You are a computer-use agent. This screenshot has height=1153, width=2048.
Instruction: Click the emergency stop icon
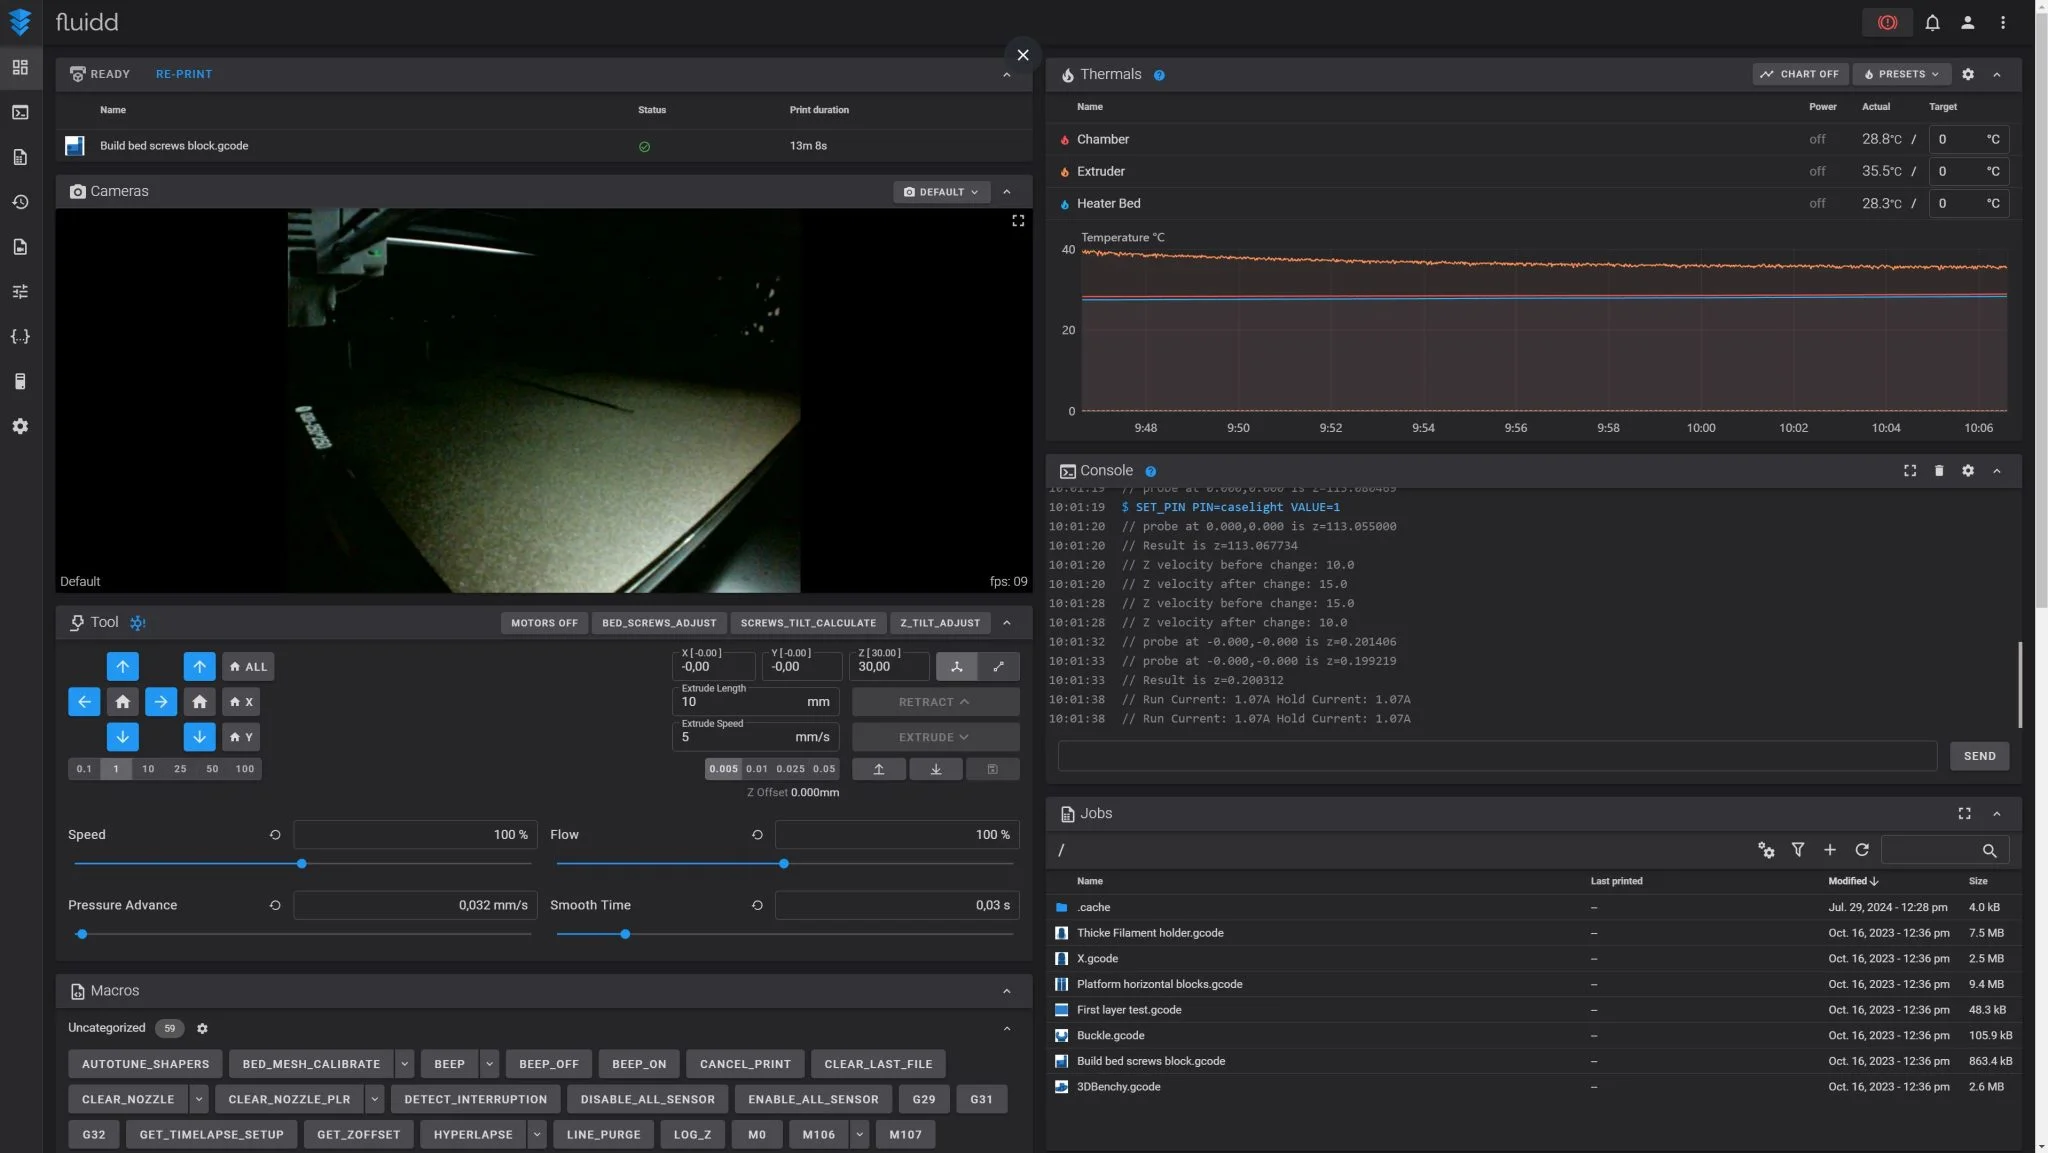[x=1887, y=22]
